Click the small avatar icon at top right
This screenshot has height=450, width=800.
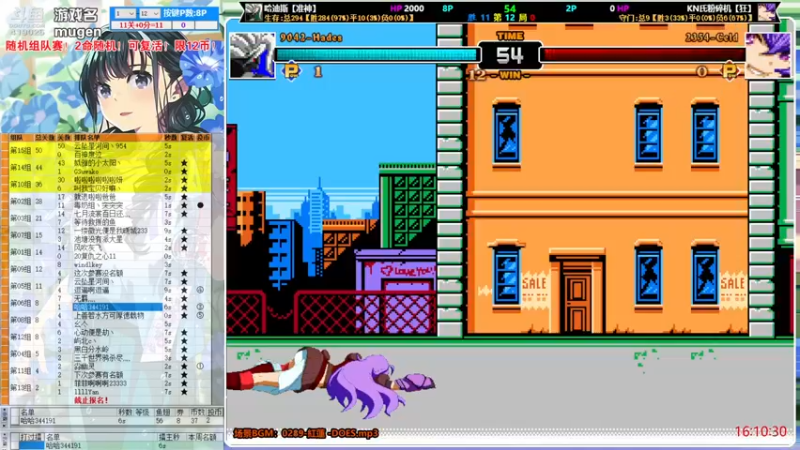pos(767,12)
